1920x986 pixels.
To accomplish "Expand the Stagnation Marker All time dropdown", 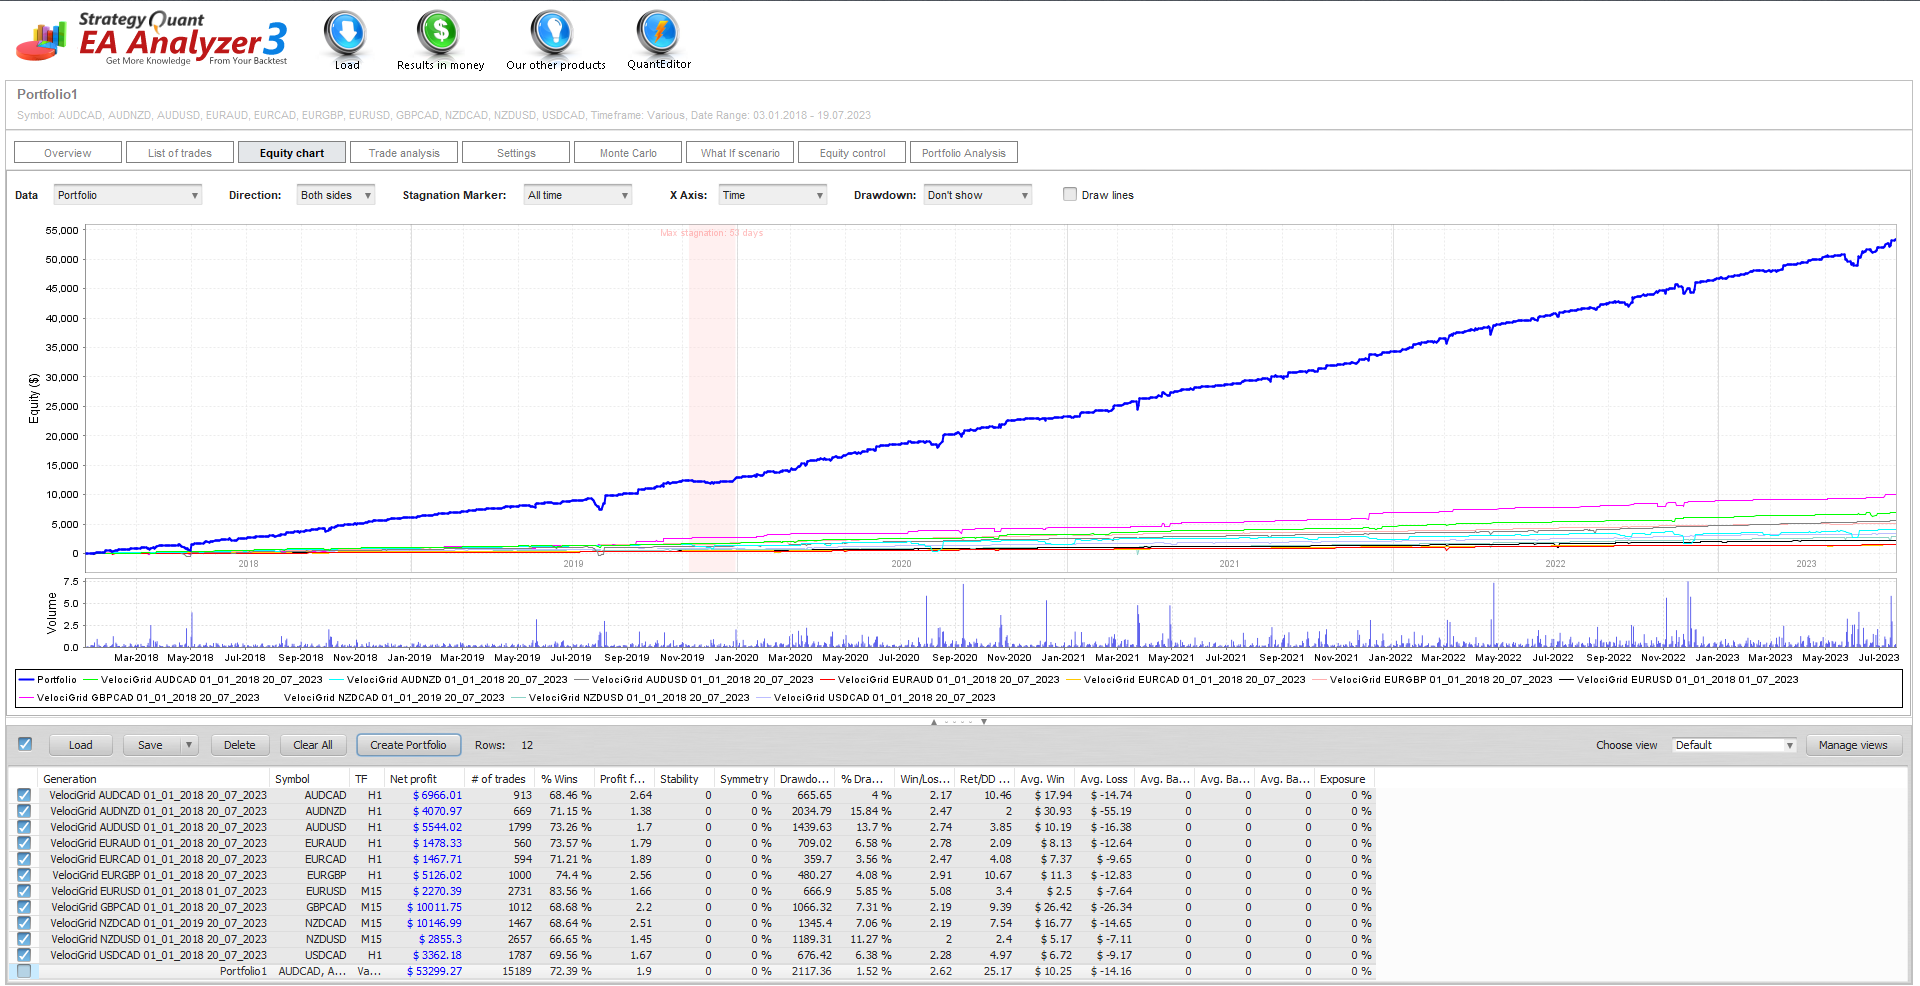I will tap(578, 195).
